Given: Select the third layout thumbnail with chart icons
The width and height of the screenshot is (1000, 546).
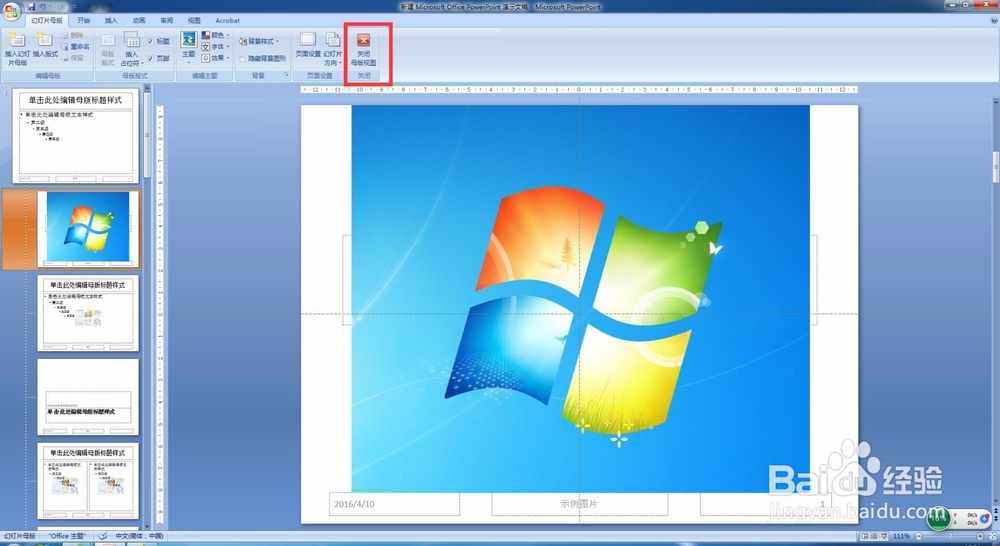Looking at the screenshot, I should (88, 313).
